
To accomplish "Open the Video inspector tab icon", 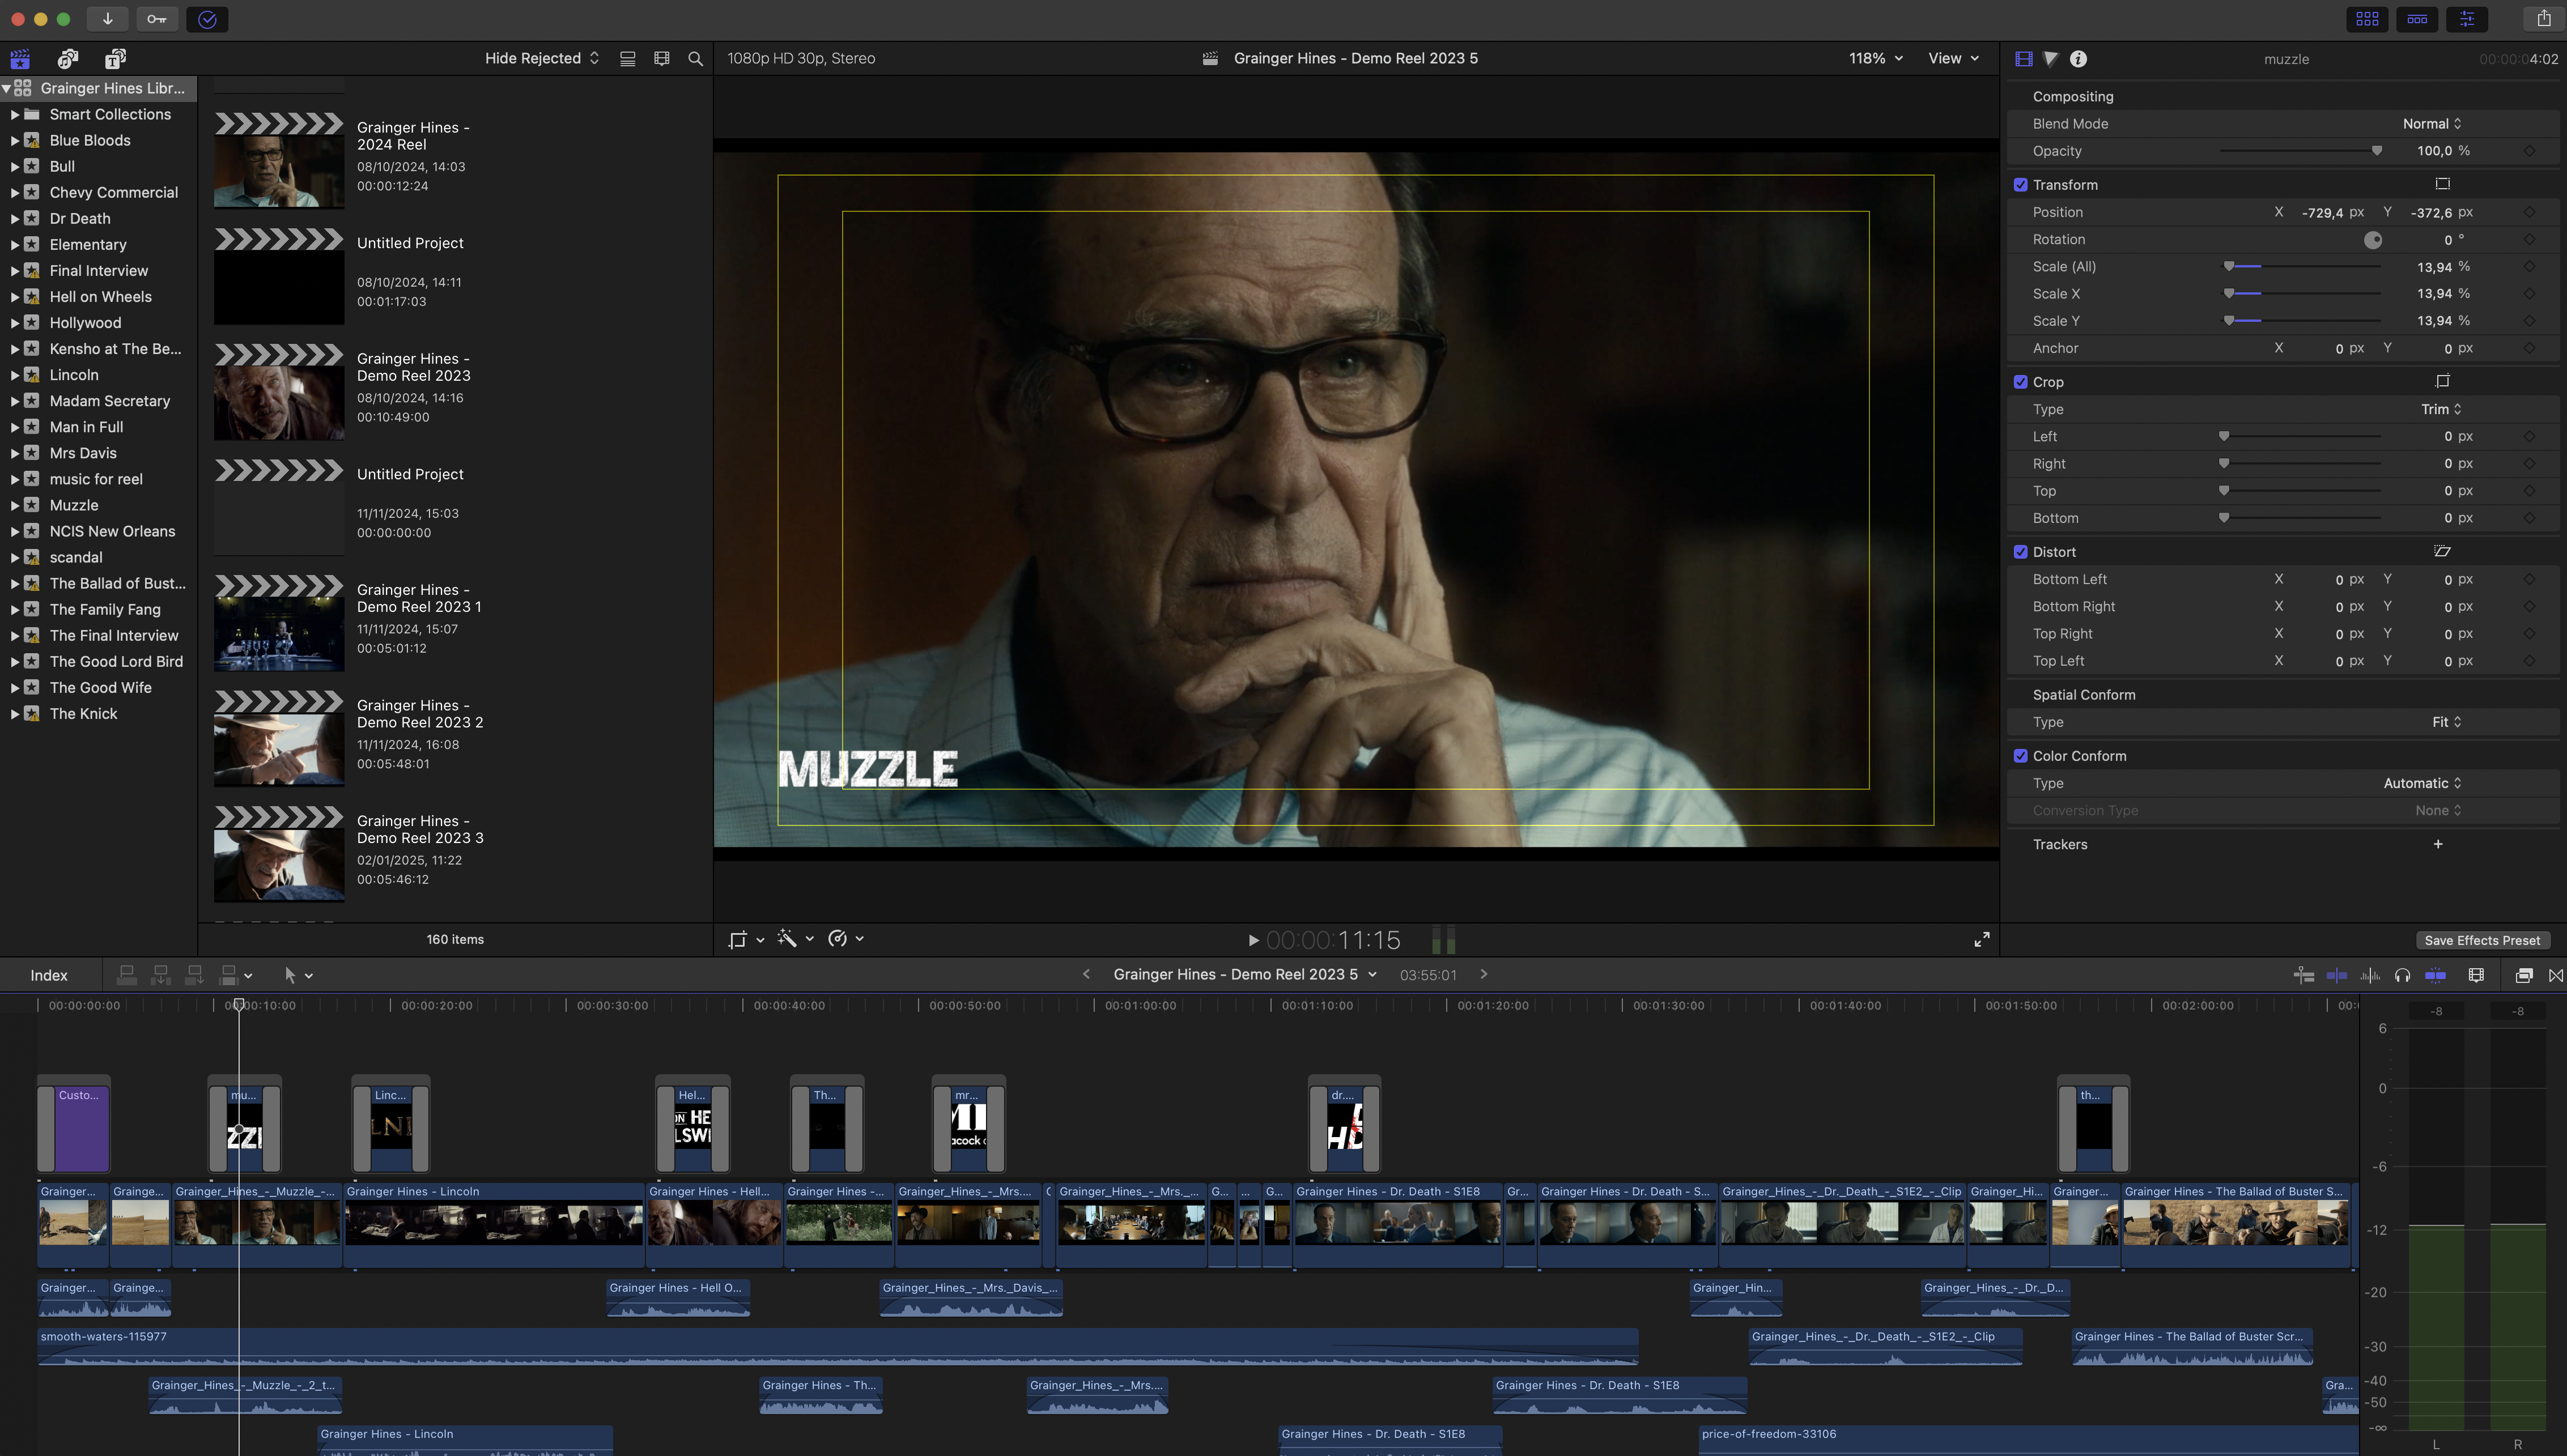I will click(2024, 59).
